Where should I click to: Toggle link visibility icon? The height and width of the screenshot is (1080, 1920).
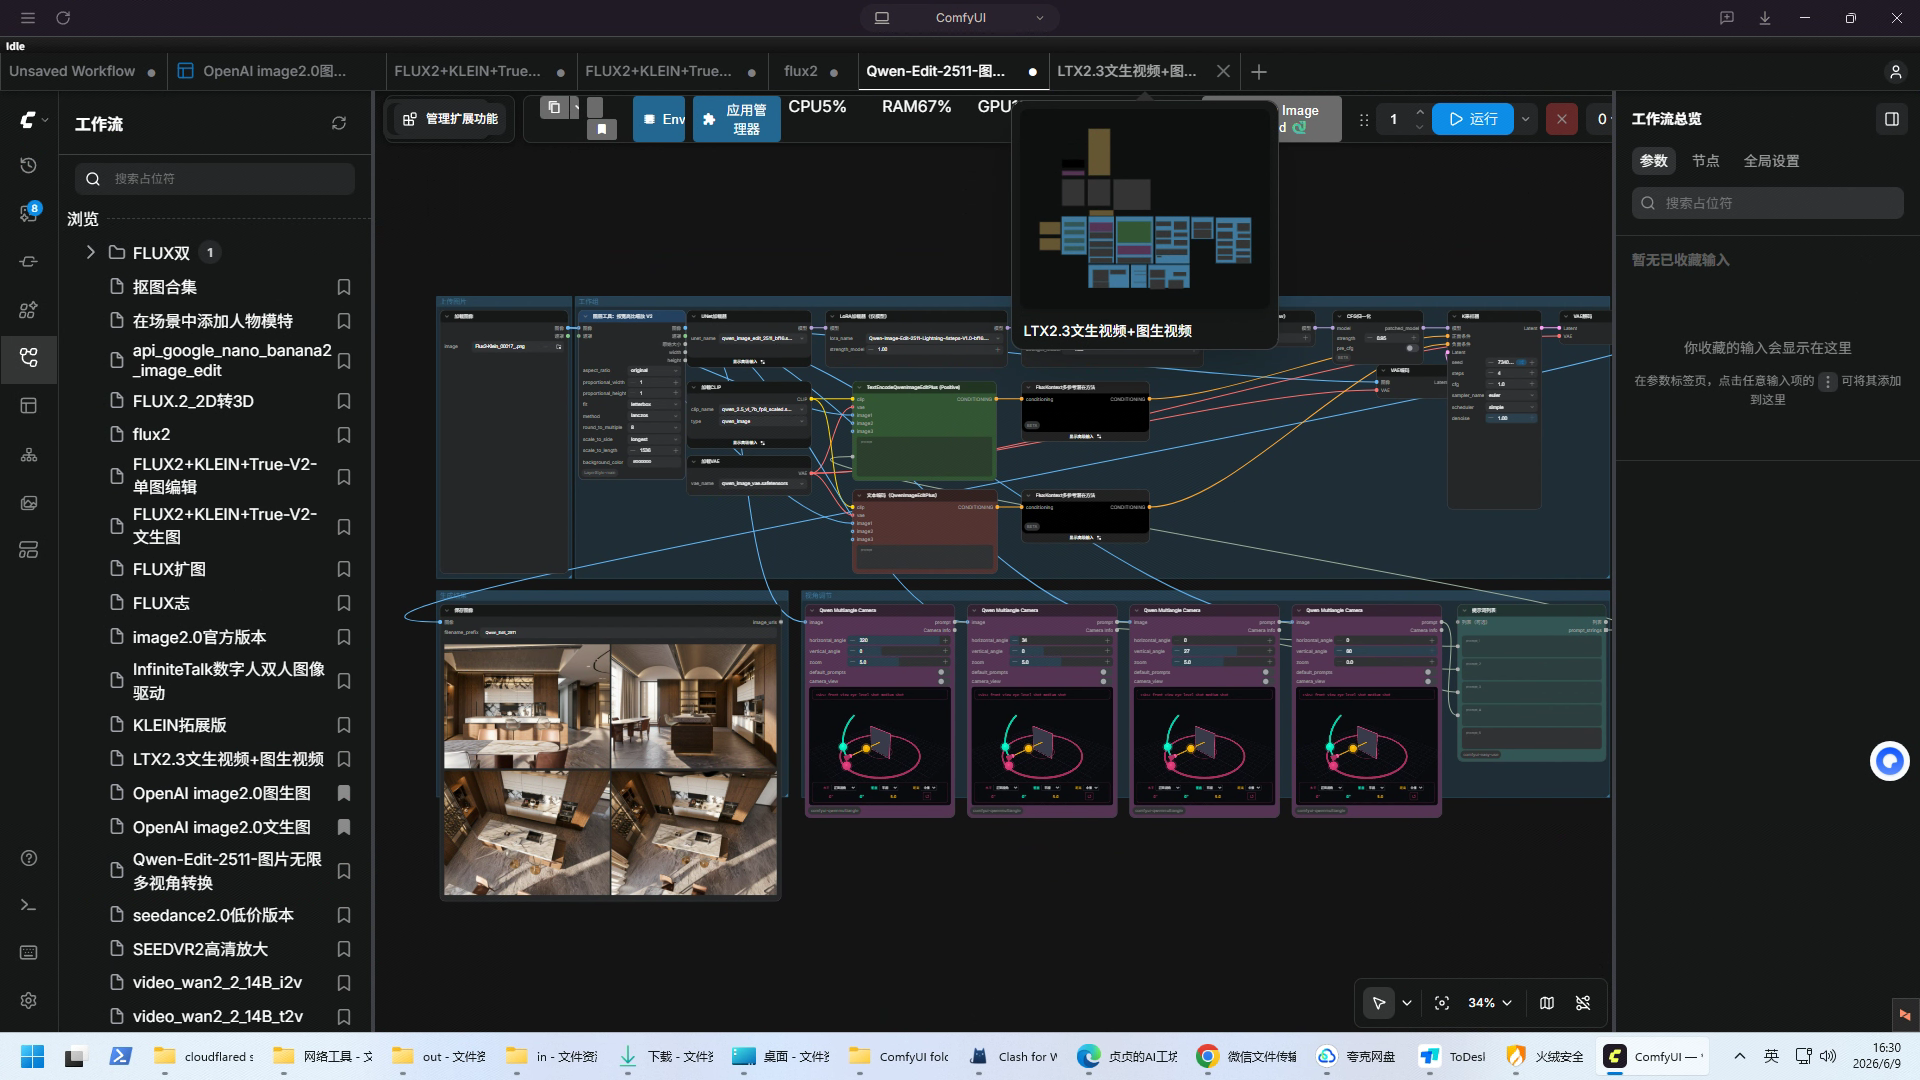click(1583, 1003)
